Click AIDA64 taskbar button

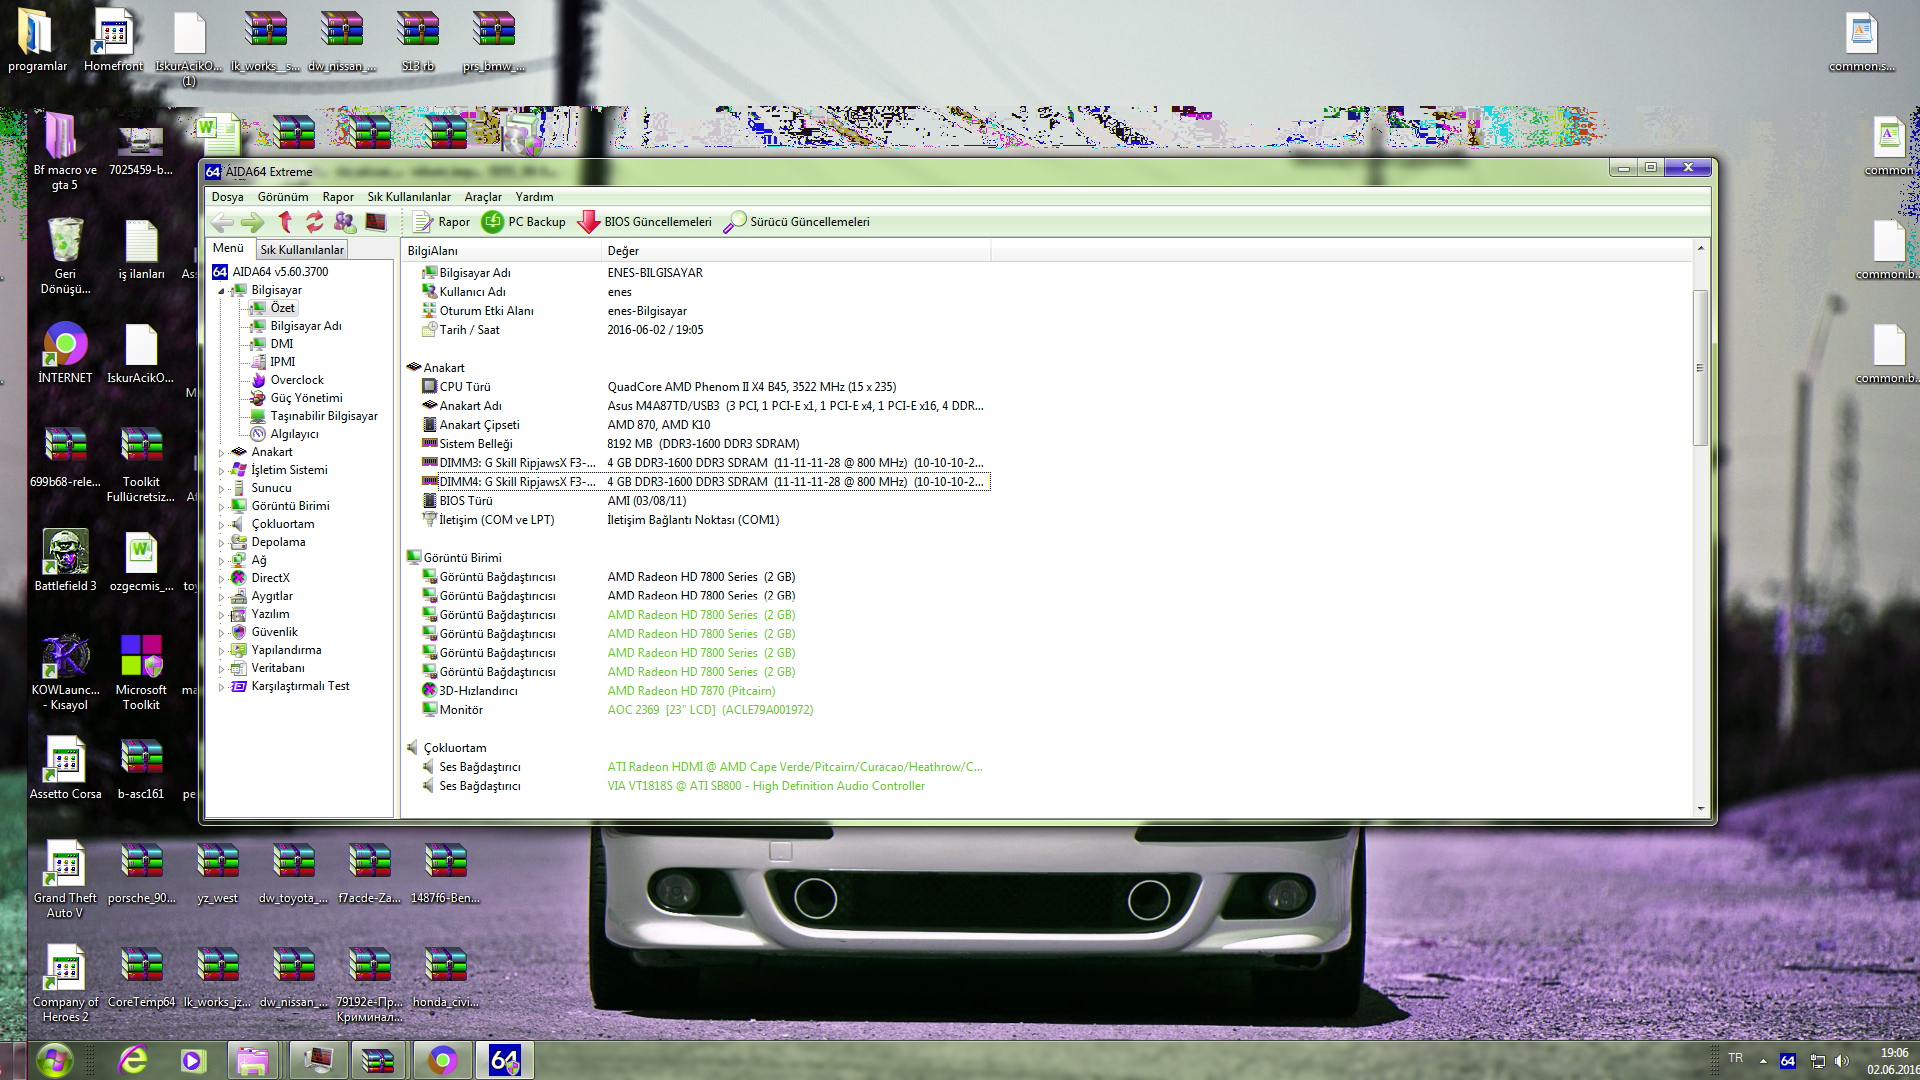(x=504, y=1060)
